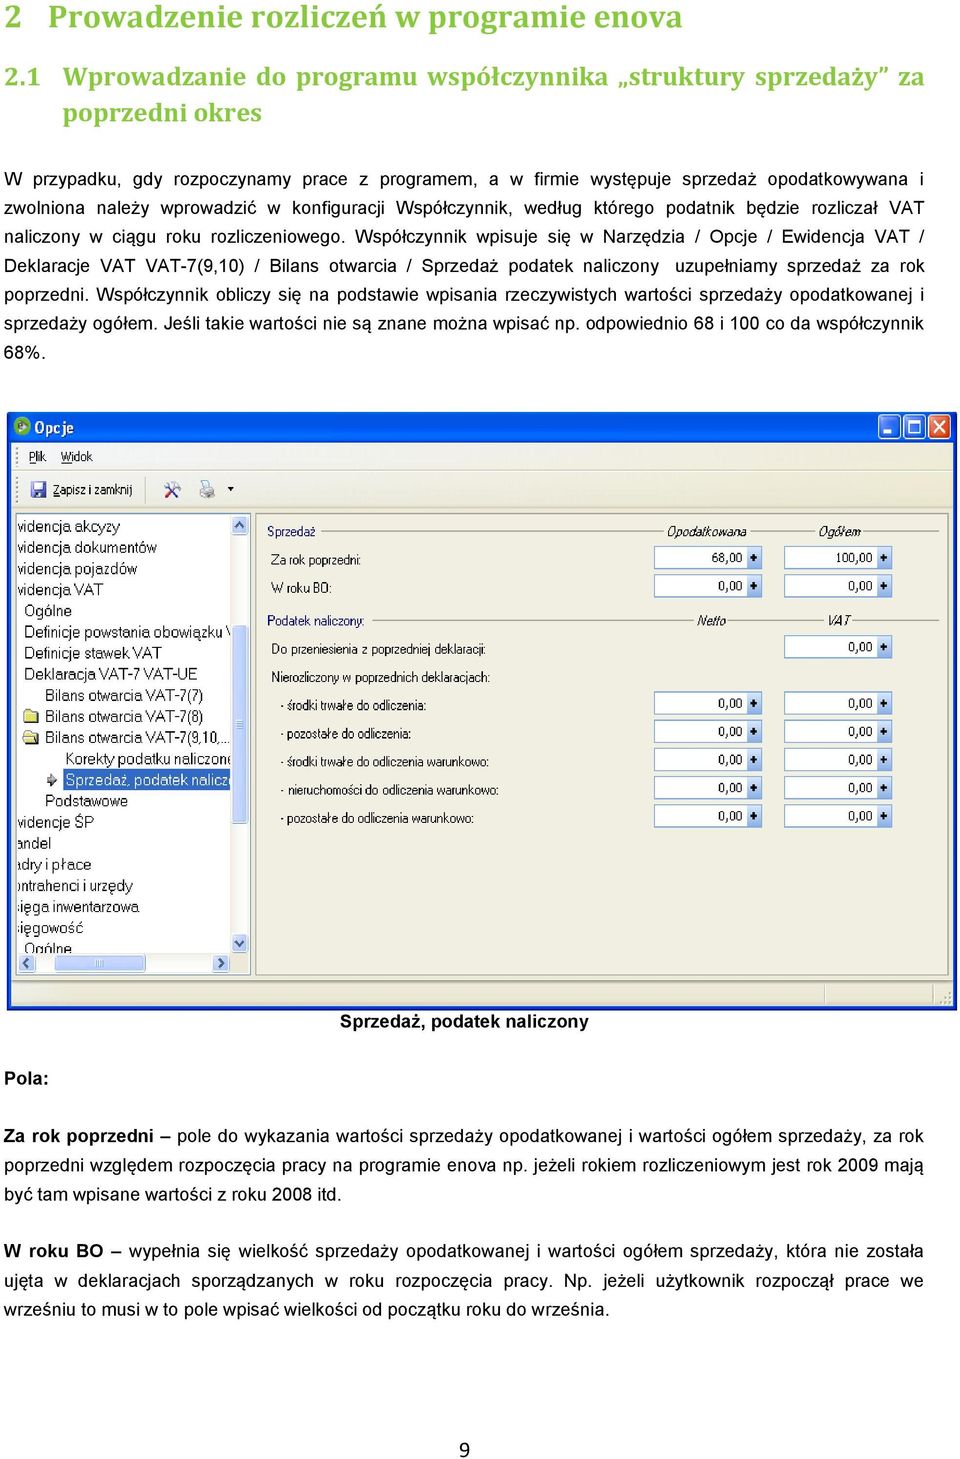
Task: Select Ewidencja pojazdów tree item
Action: click(x=77, y=569)
